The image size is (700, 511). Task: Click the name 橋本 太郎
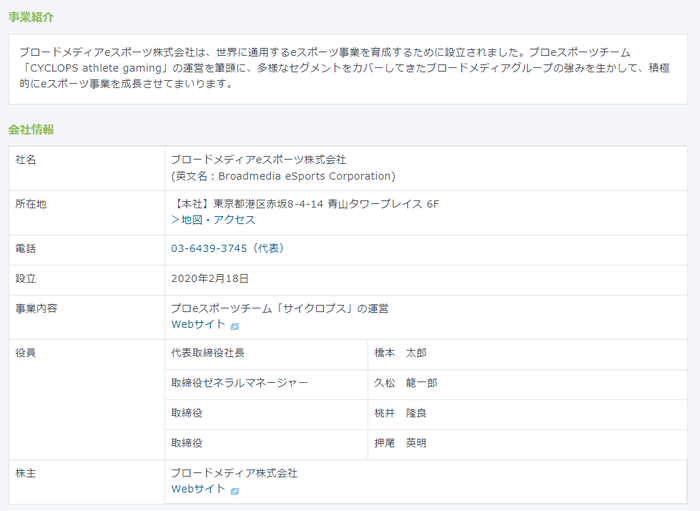tap(400, 353)
